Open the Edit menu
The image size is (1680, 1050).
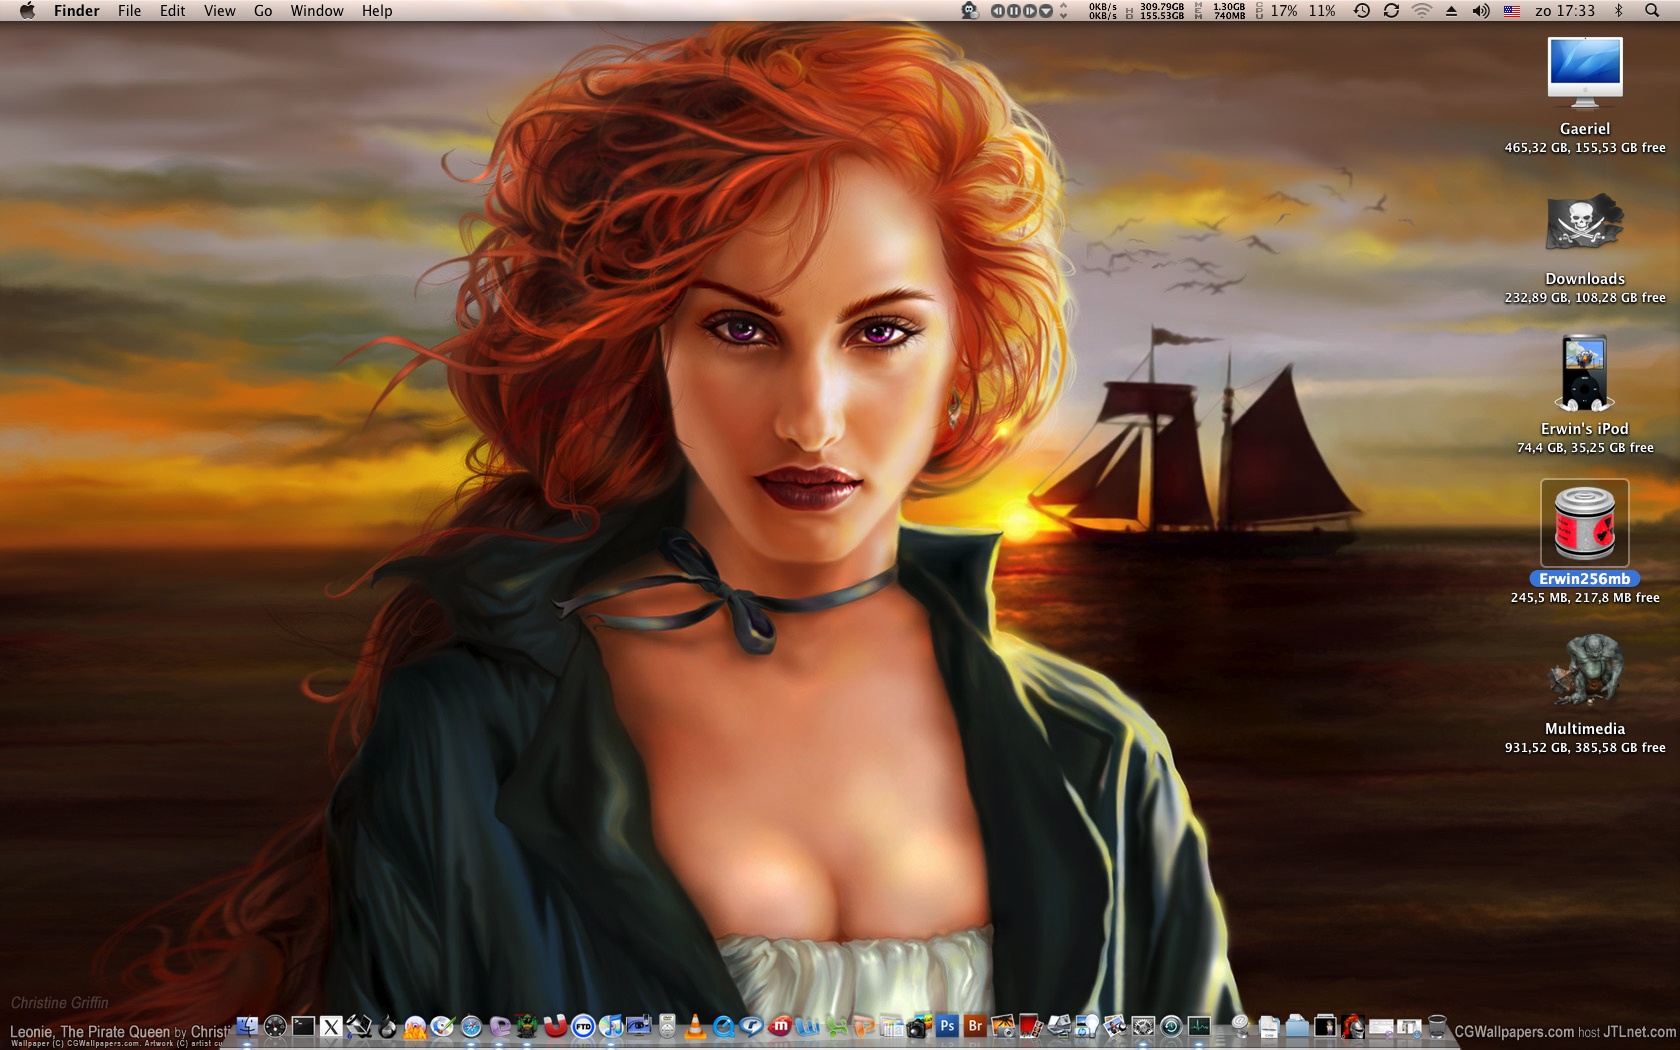pos(172,11)
